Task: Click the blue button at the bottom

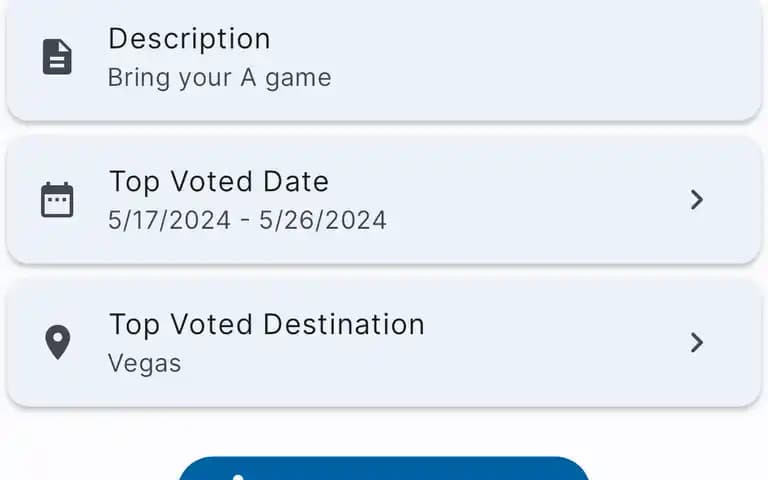Action: tap(384, 468)
